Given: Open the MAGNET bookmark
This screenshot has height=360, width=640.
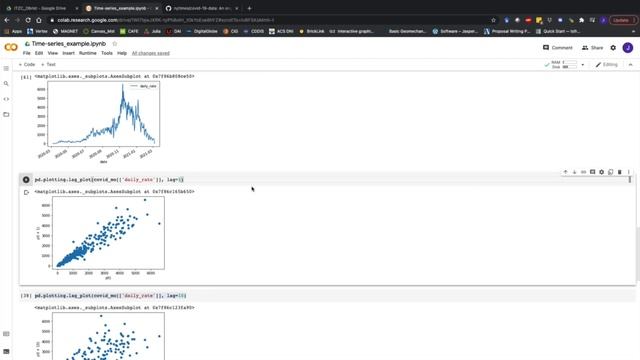Looking at the screenshot, I should pyautogui.click(x=65, y=31).
